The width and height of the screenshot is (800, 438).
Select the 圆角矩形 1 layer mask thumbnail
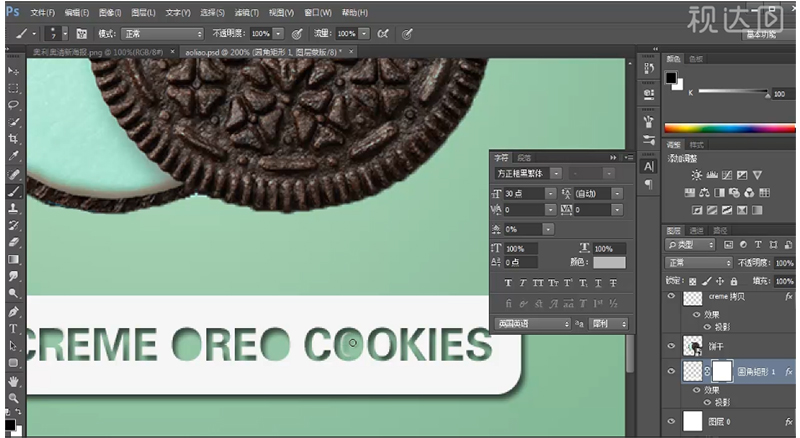722,371
